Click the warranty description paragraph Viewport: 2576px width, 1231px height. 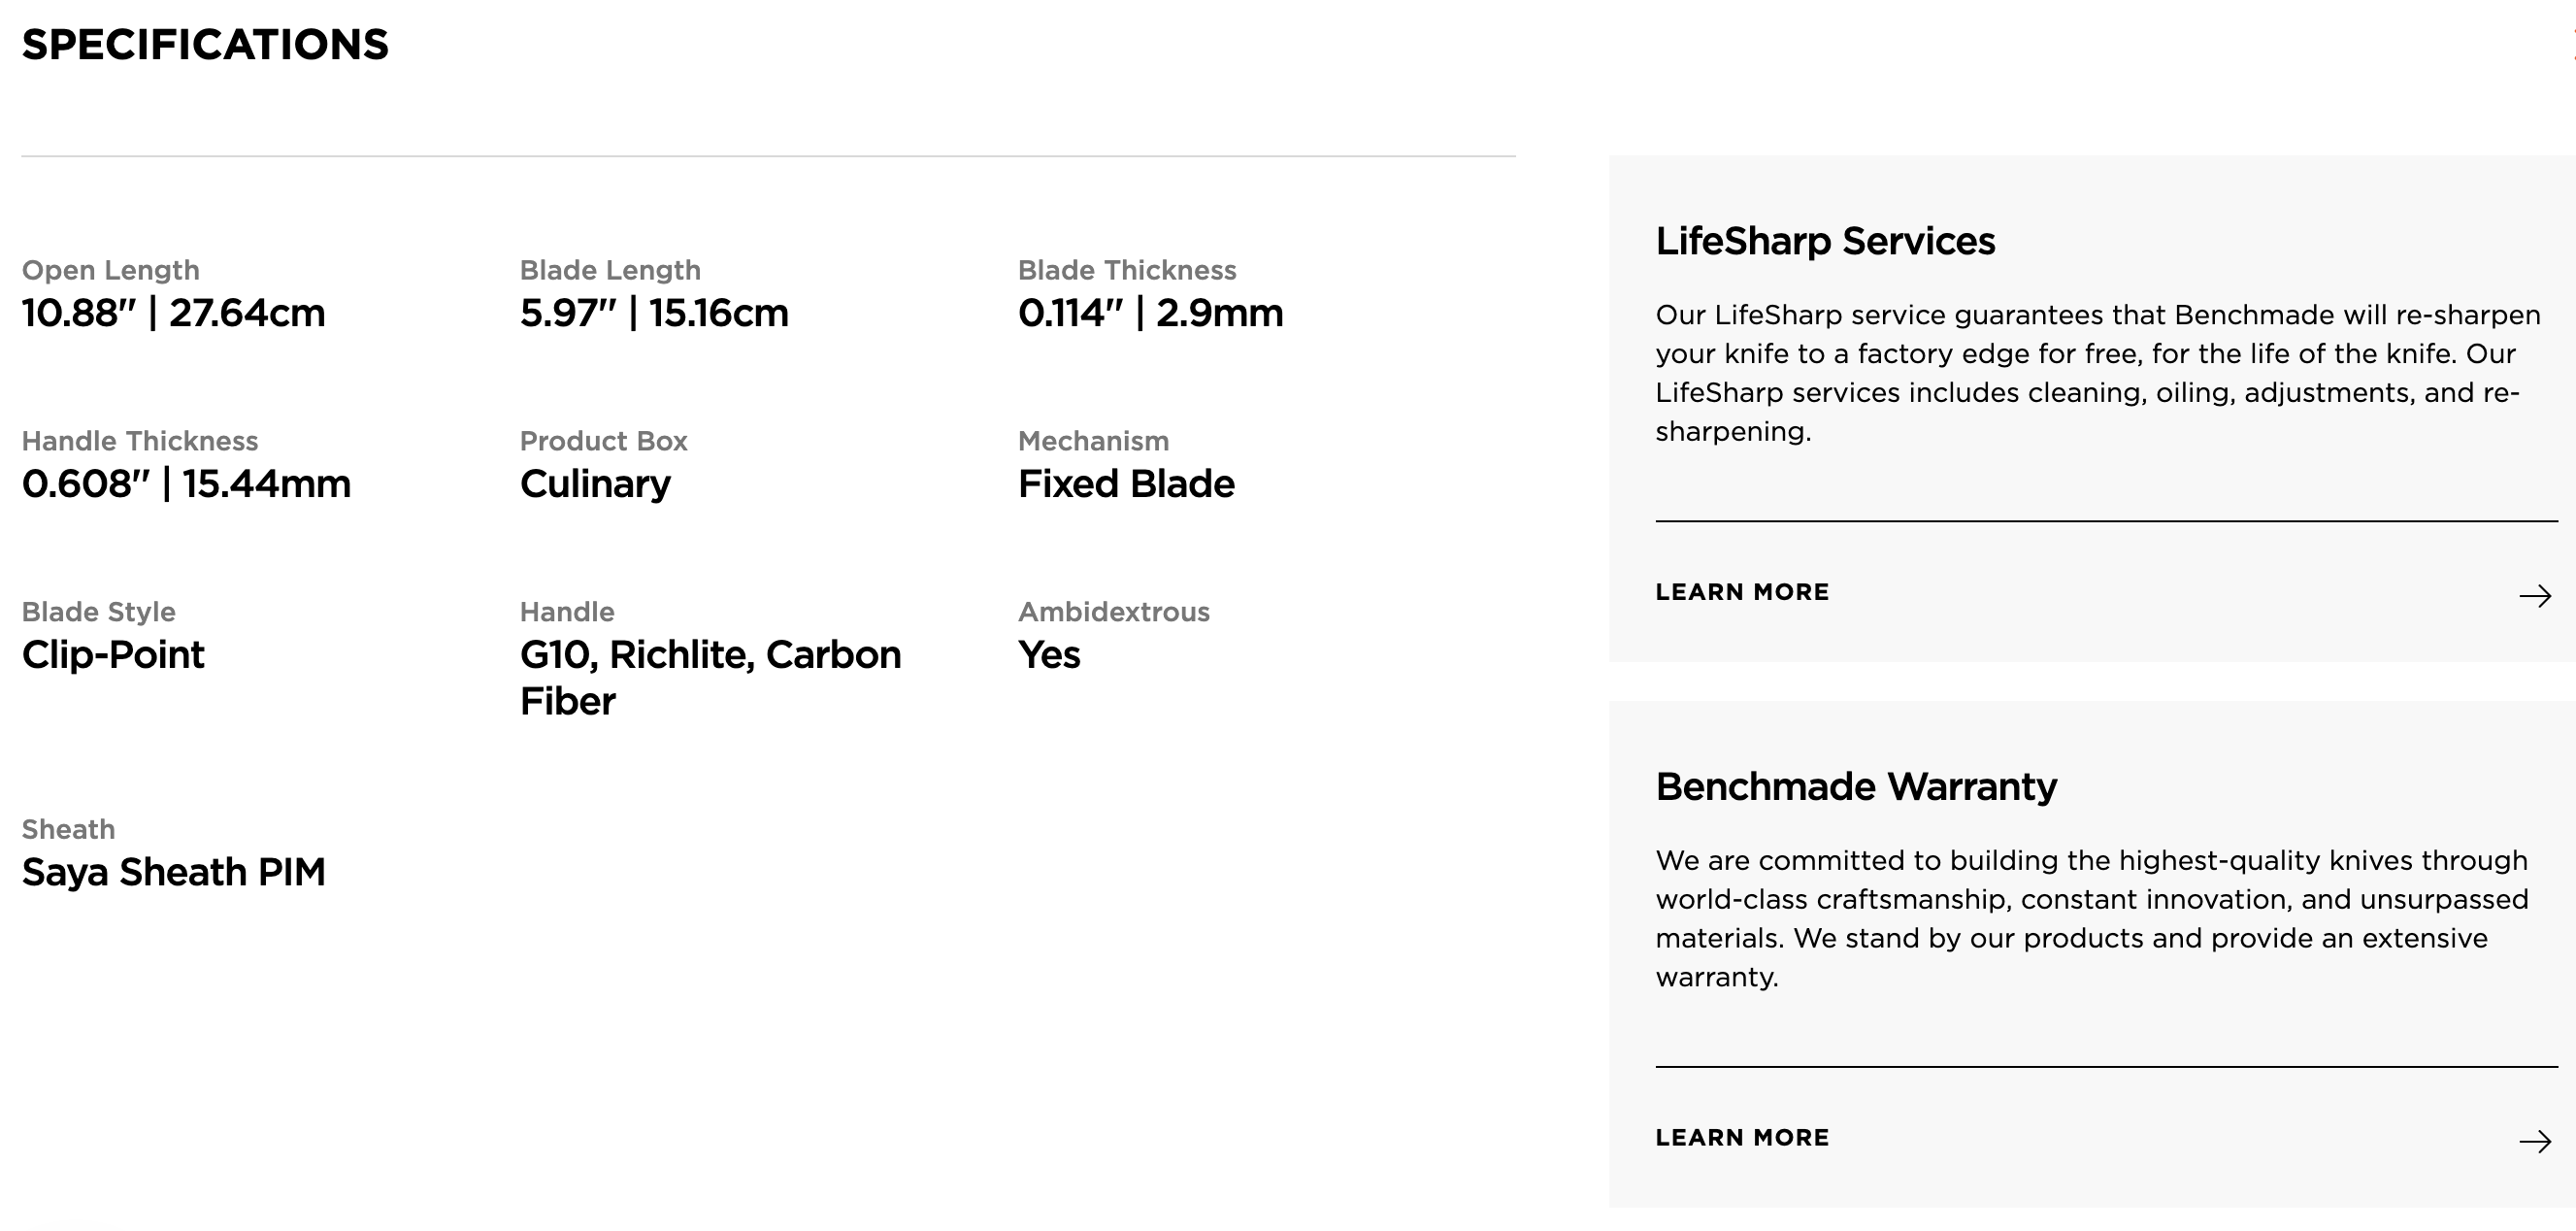(x=2090, y=919)
